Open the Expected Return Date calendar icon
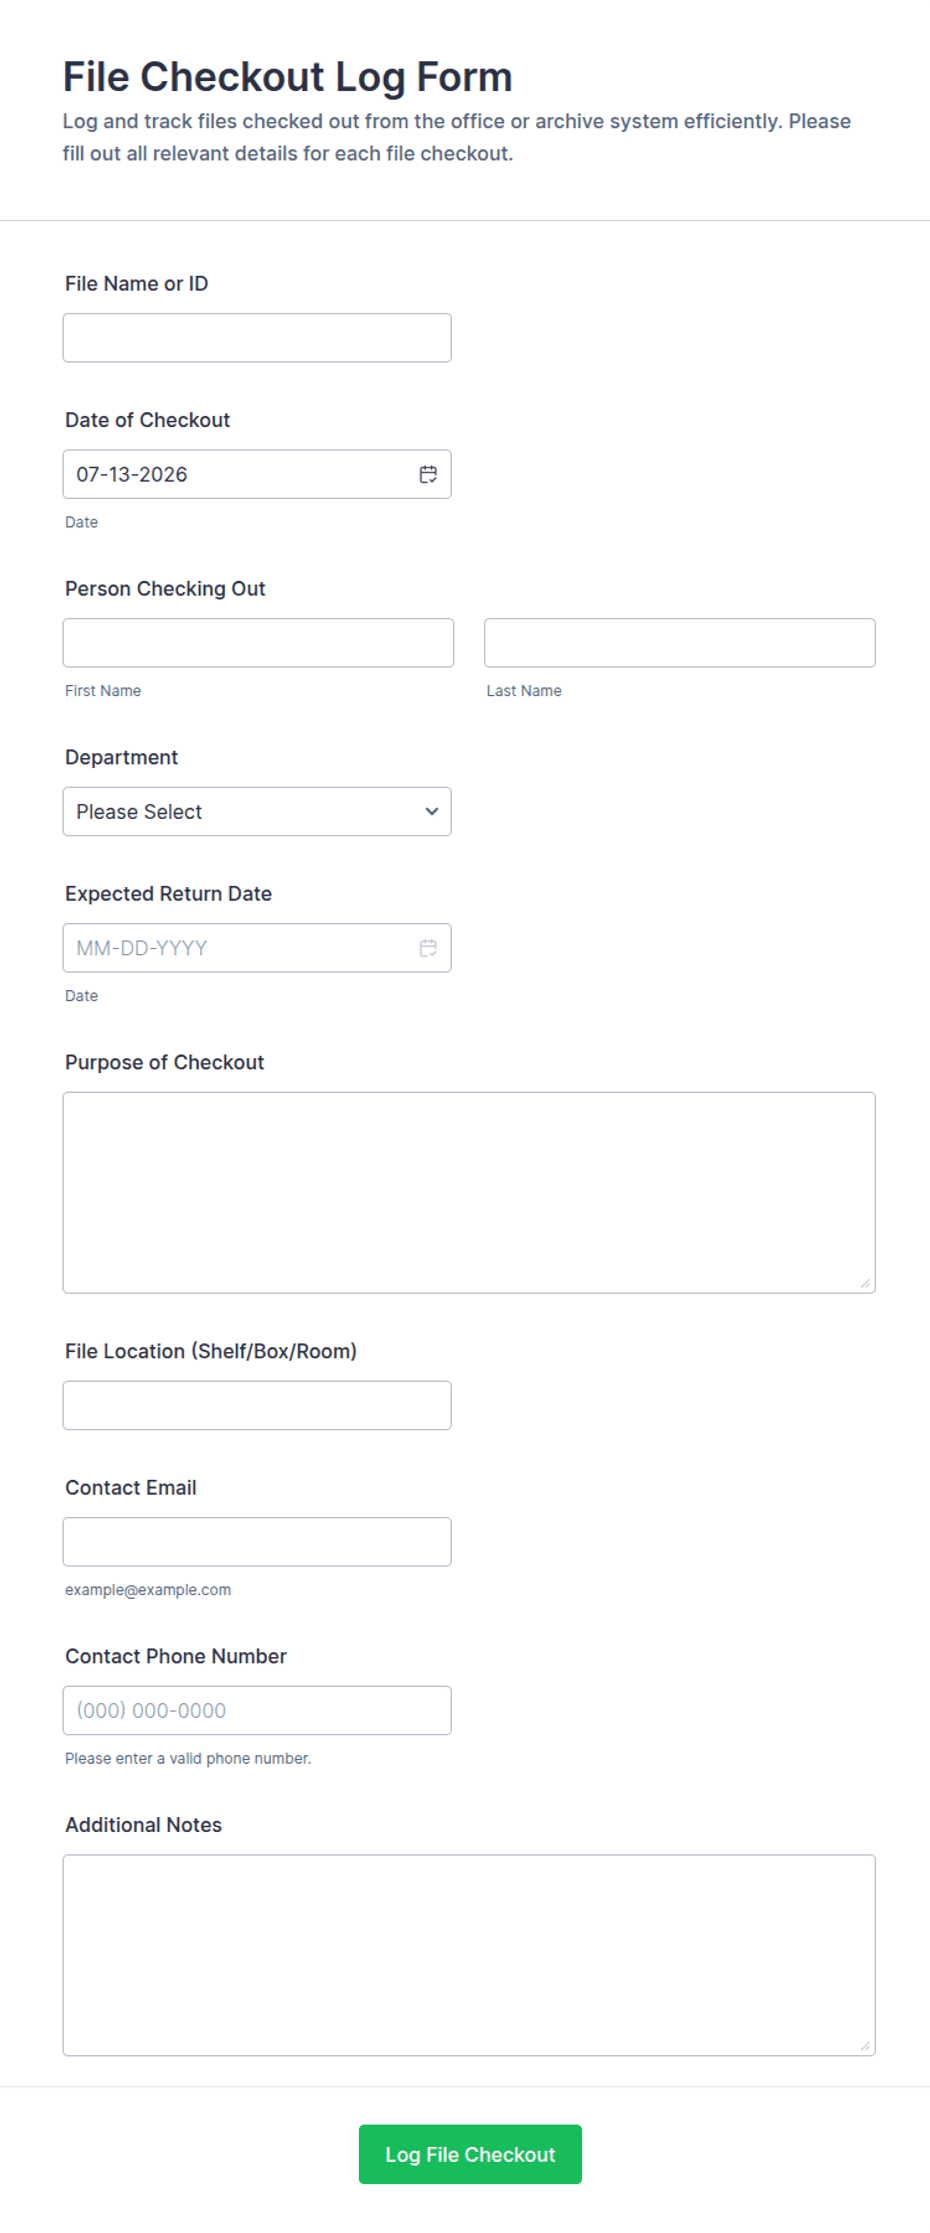930x2233 pixels. coord(428,948)
